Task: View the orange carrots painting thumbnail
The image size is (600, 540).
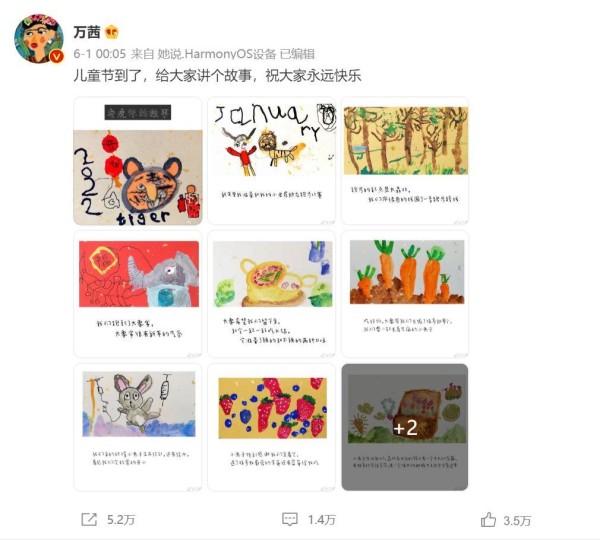Action: [405, 294]
